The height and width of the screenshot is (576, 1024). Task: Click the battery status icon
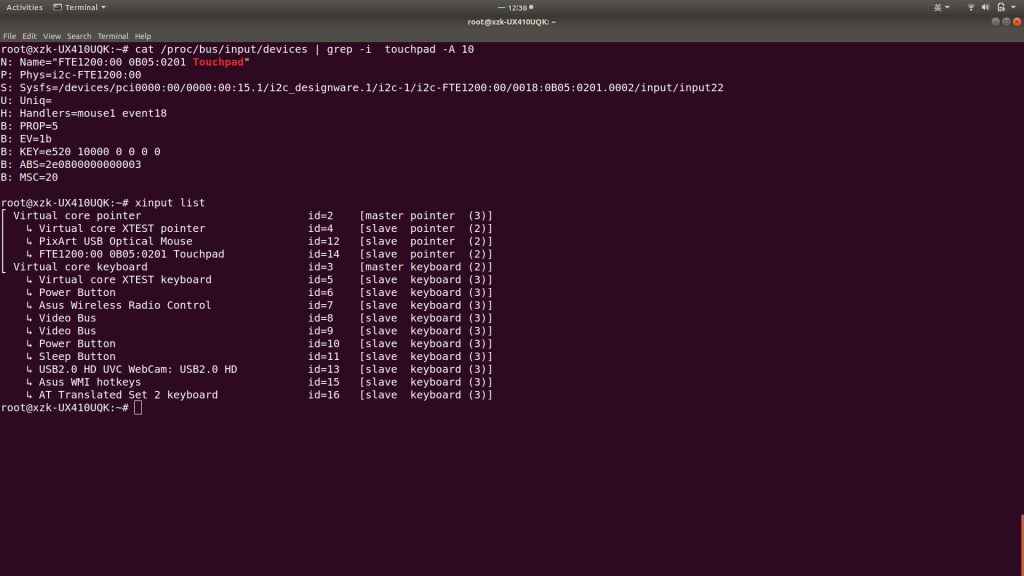coord(1001,8)
